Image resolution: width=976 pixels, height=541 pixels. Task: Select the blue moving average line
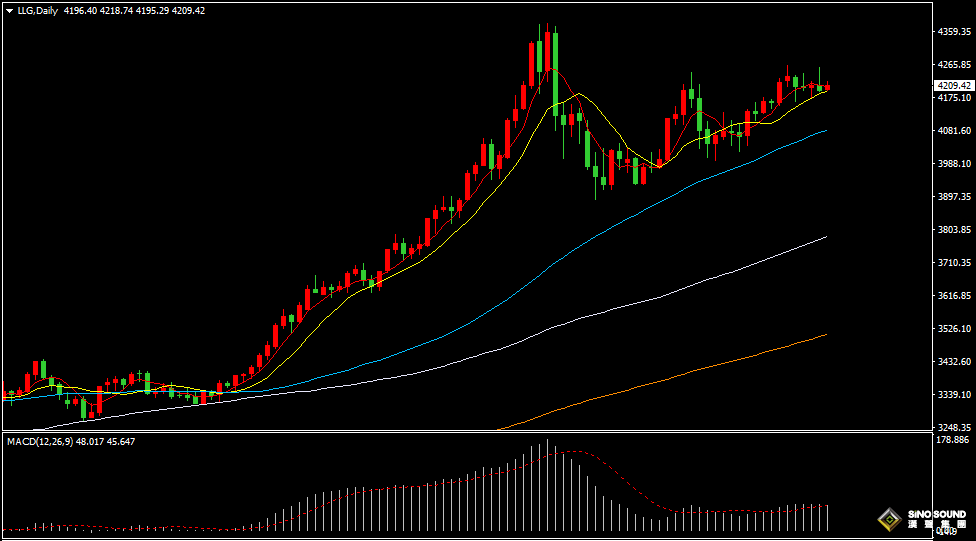[700, 177]
